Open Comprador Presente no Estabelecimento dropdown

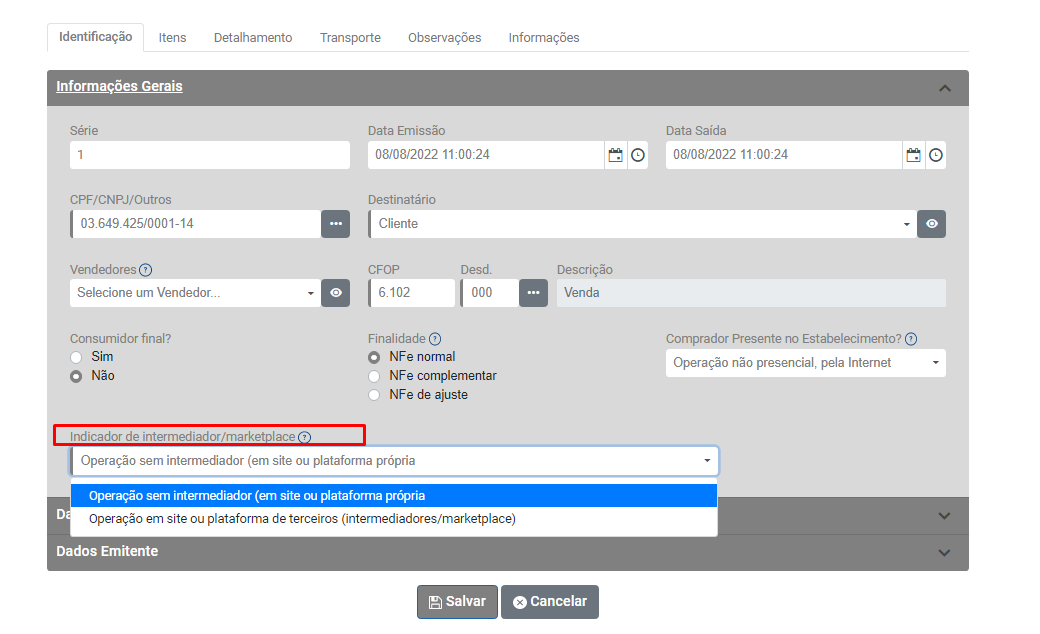click(805, 363)
